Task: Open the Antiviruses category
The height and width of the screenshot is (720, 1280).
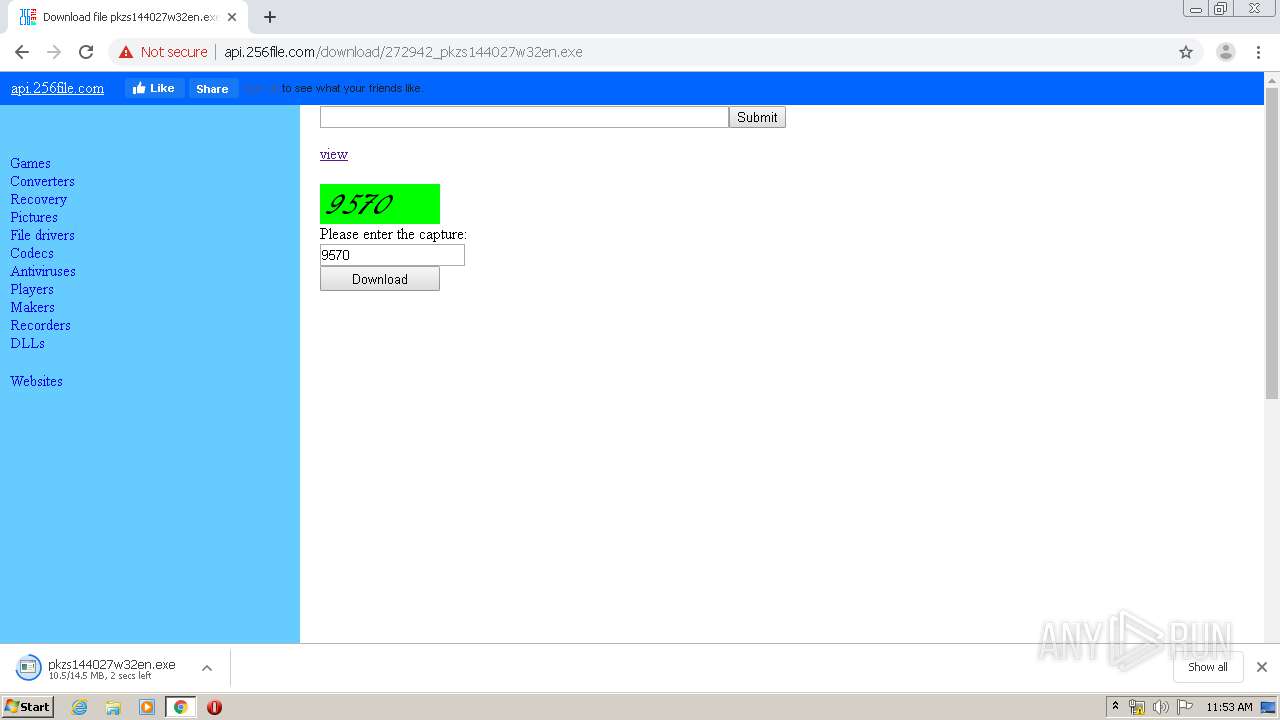Action: point(43,271)
